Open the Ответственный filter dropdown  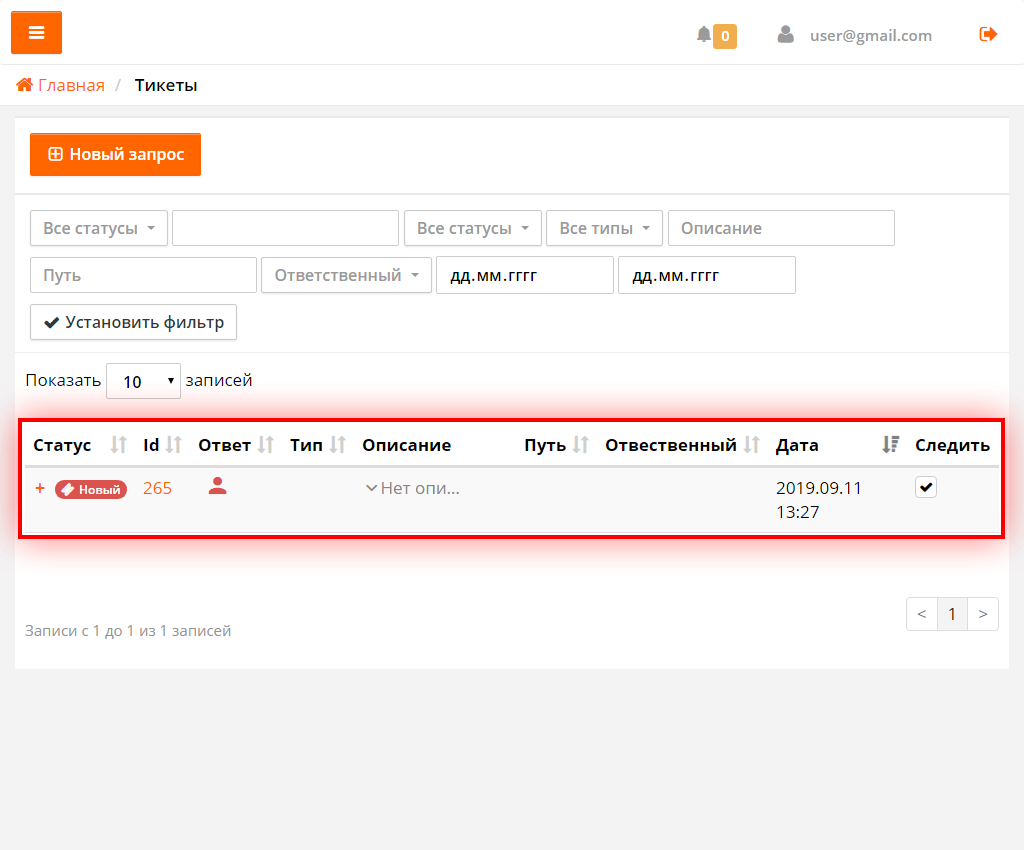click(x=346, y=275)
